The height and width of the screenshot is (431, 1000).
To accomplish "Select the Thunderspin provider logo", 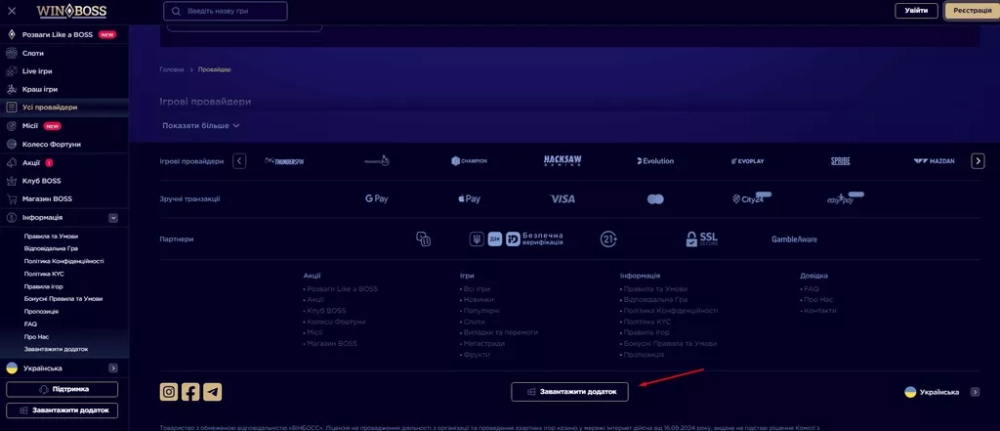I will coord(284,161).
